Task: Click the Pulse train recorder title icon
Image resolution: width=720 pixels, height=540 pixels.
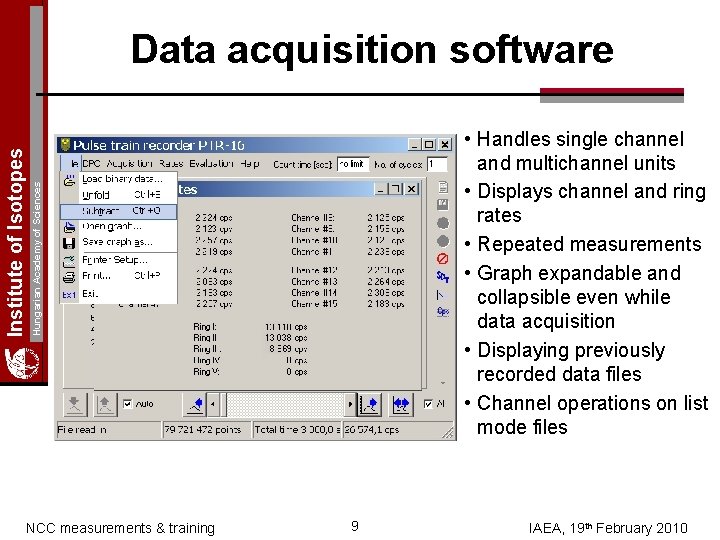Action: pyautogui.click(x=66, y=145)
